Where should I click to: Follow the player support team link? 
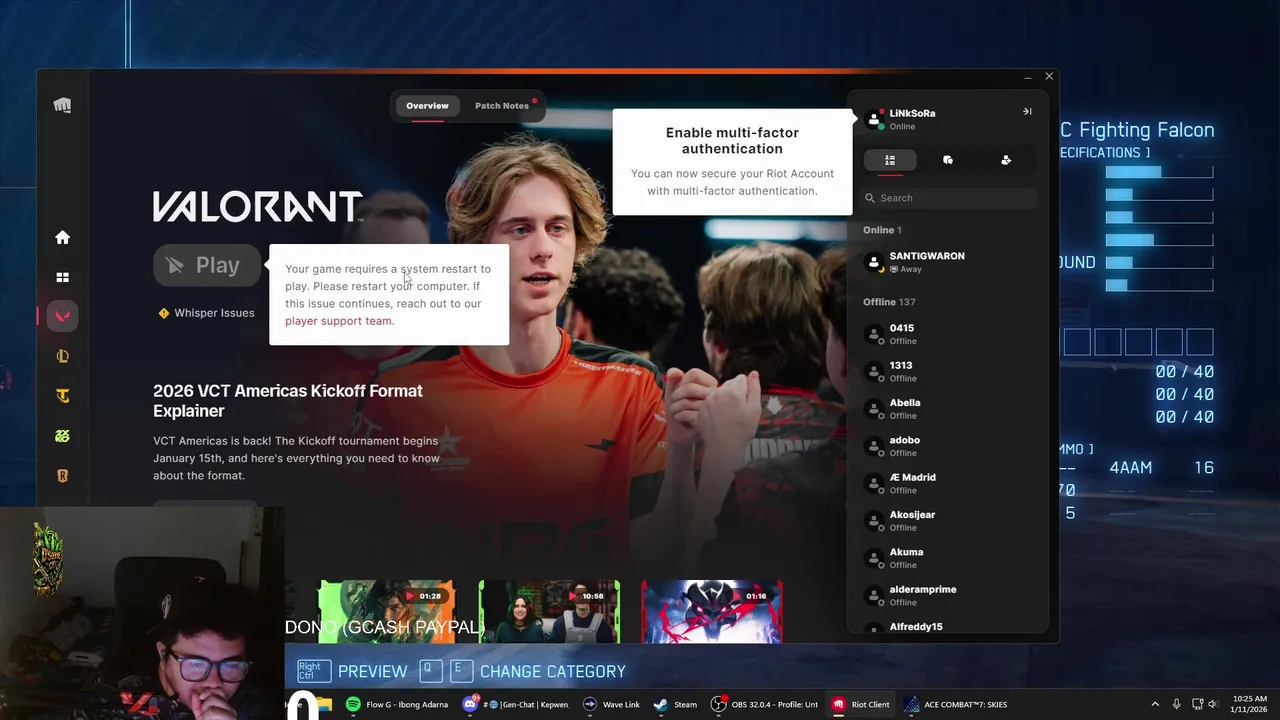(340, 321)
